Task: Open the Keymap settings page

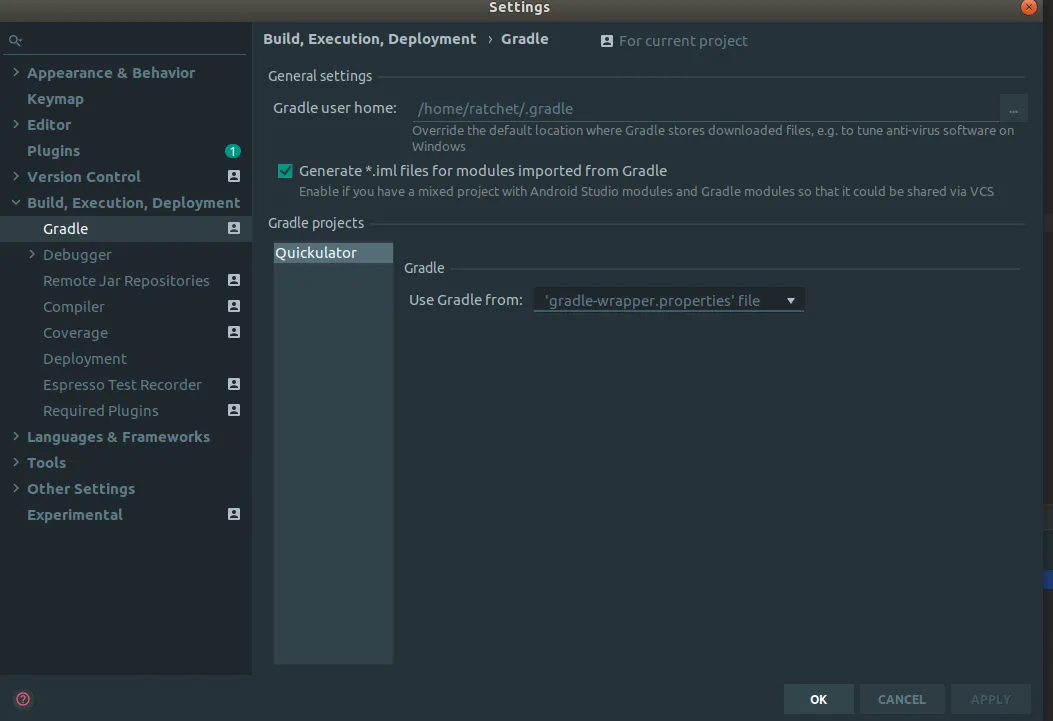Action: point(55,99)
